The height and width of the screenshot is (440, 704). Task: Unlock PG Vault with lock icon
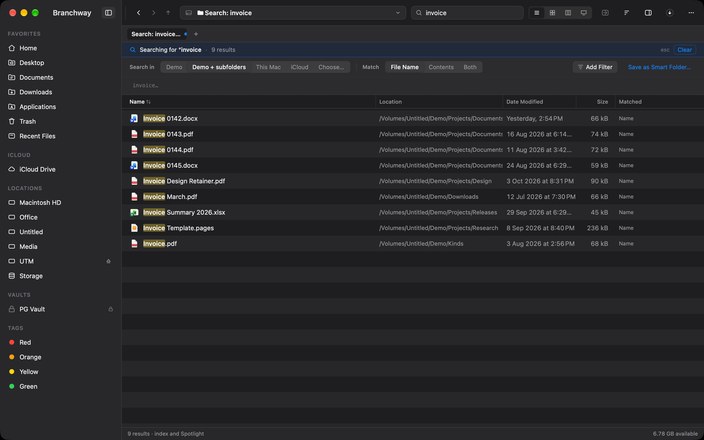click(x=110, y=309)
